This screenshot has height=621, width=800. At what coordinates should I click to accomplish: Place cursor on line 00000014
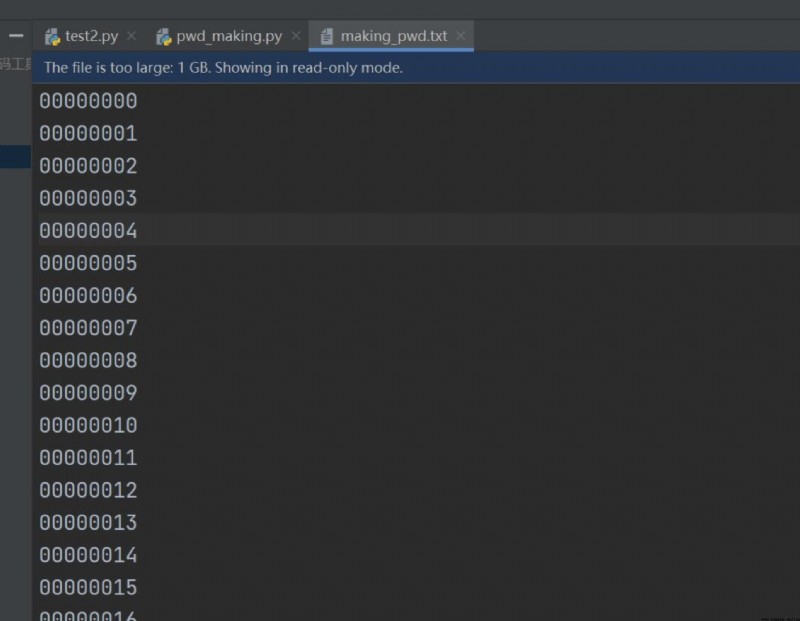(88, 555)
